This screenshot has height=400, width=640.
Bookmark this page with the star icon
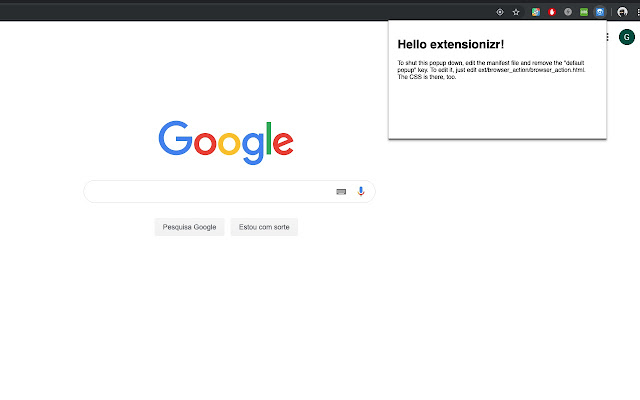tap(516, 12)
